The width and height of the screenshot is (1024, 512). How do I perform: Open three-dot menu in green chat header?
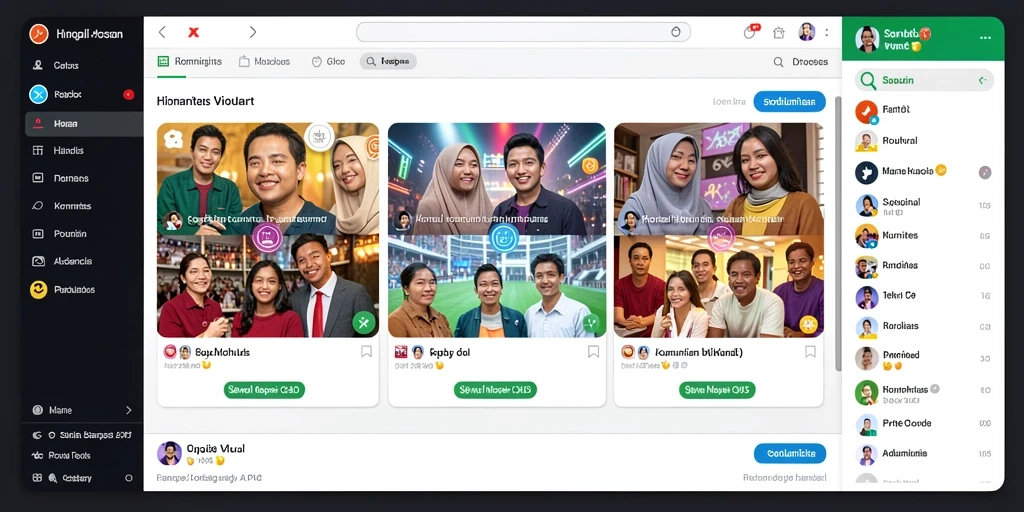(x=985, y=38)
